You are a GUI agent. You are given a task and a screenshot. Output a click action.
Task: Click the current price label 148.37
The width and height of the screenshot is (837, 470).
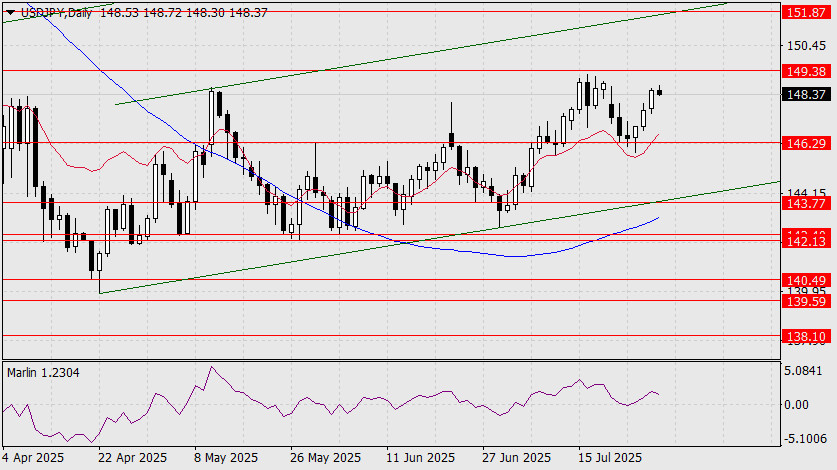806,95
